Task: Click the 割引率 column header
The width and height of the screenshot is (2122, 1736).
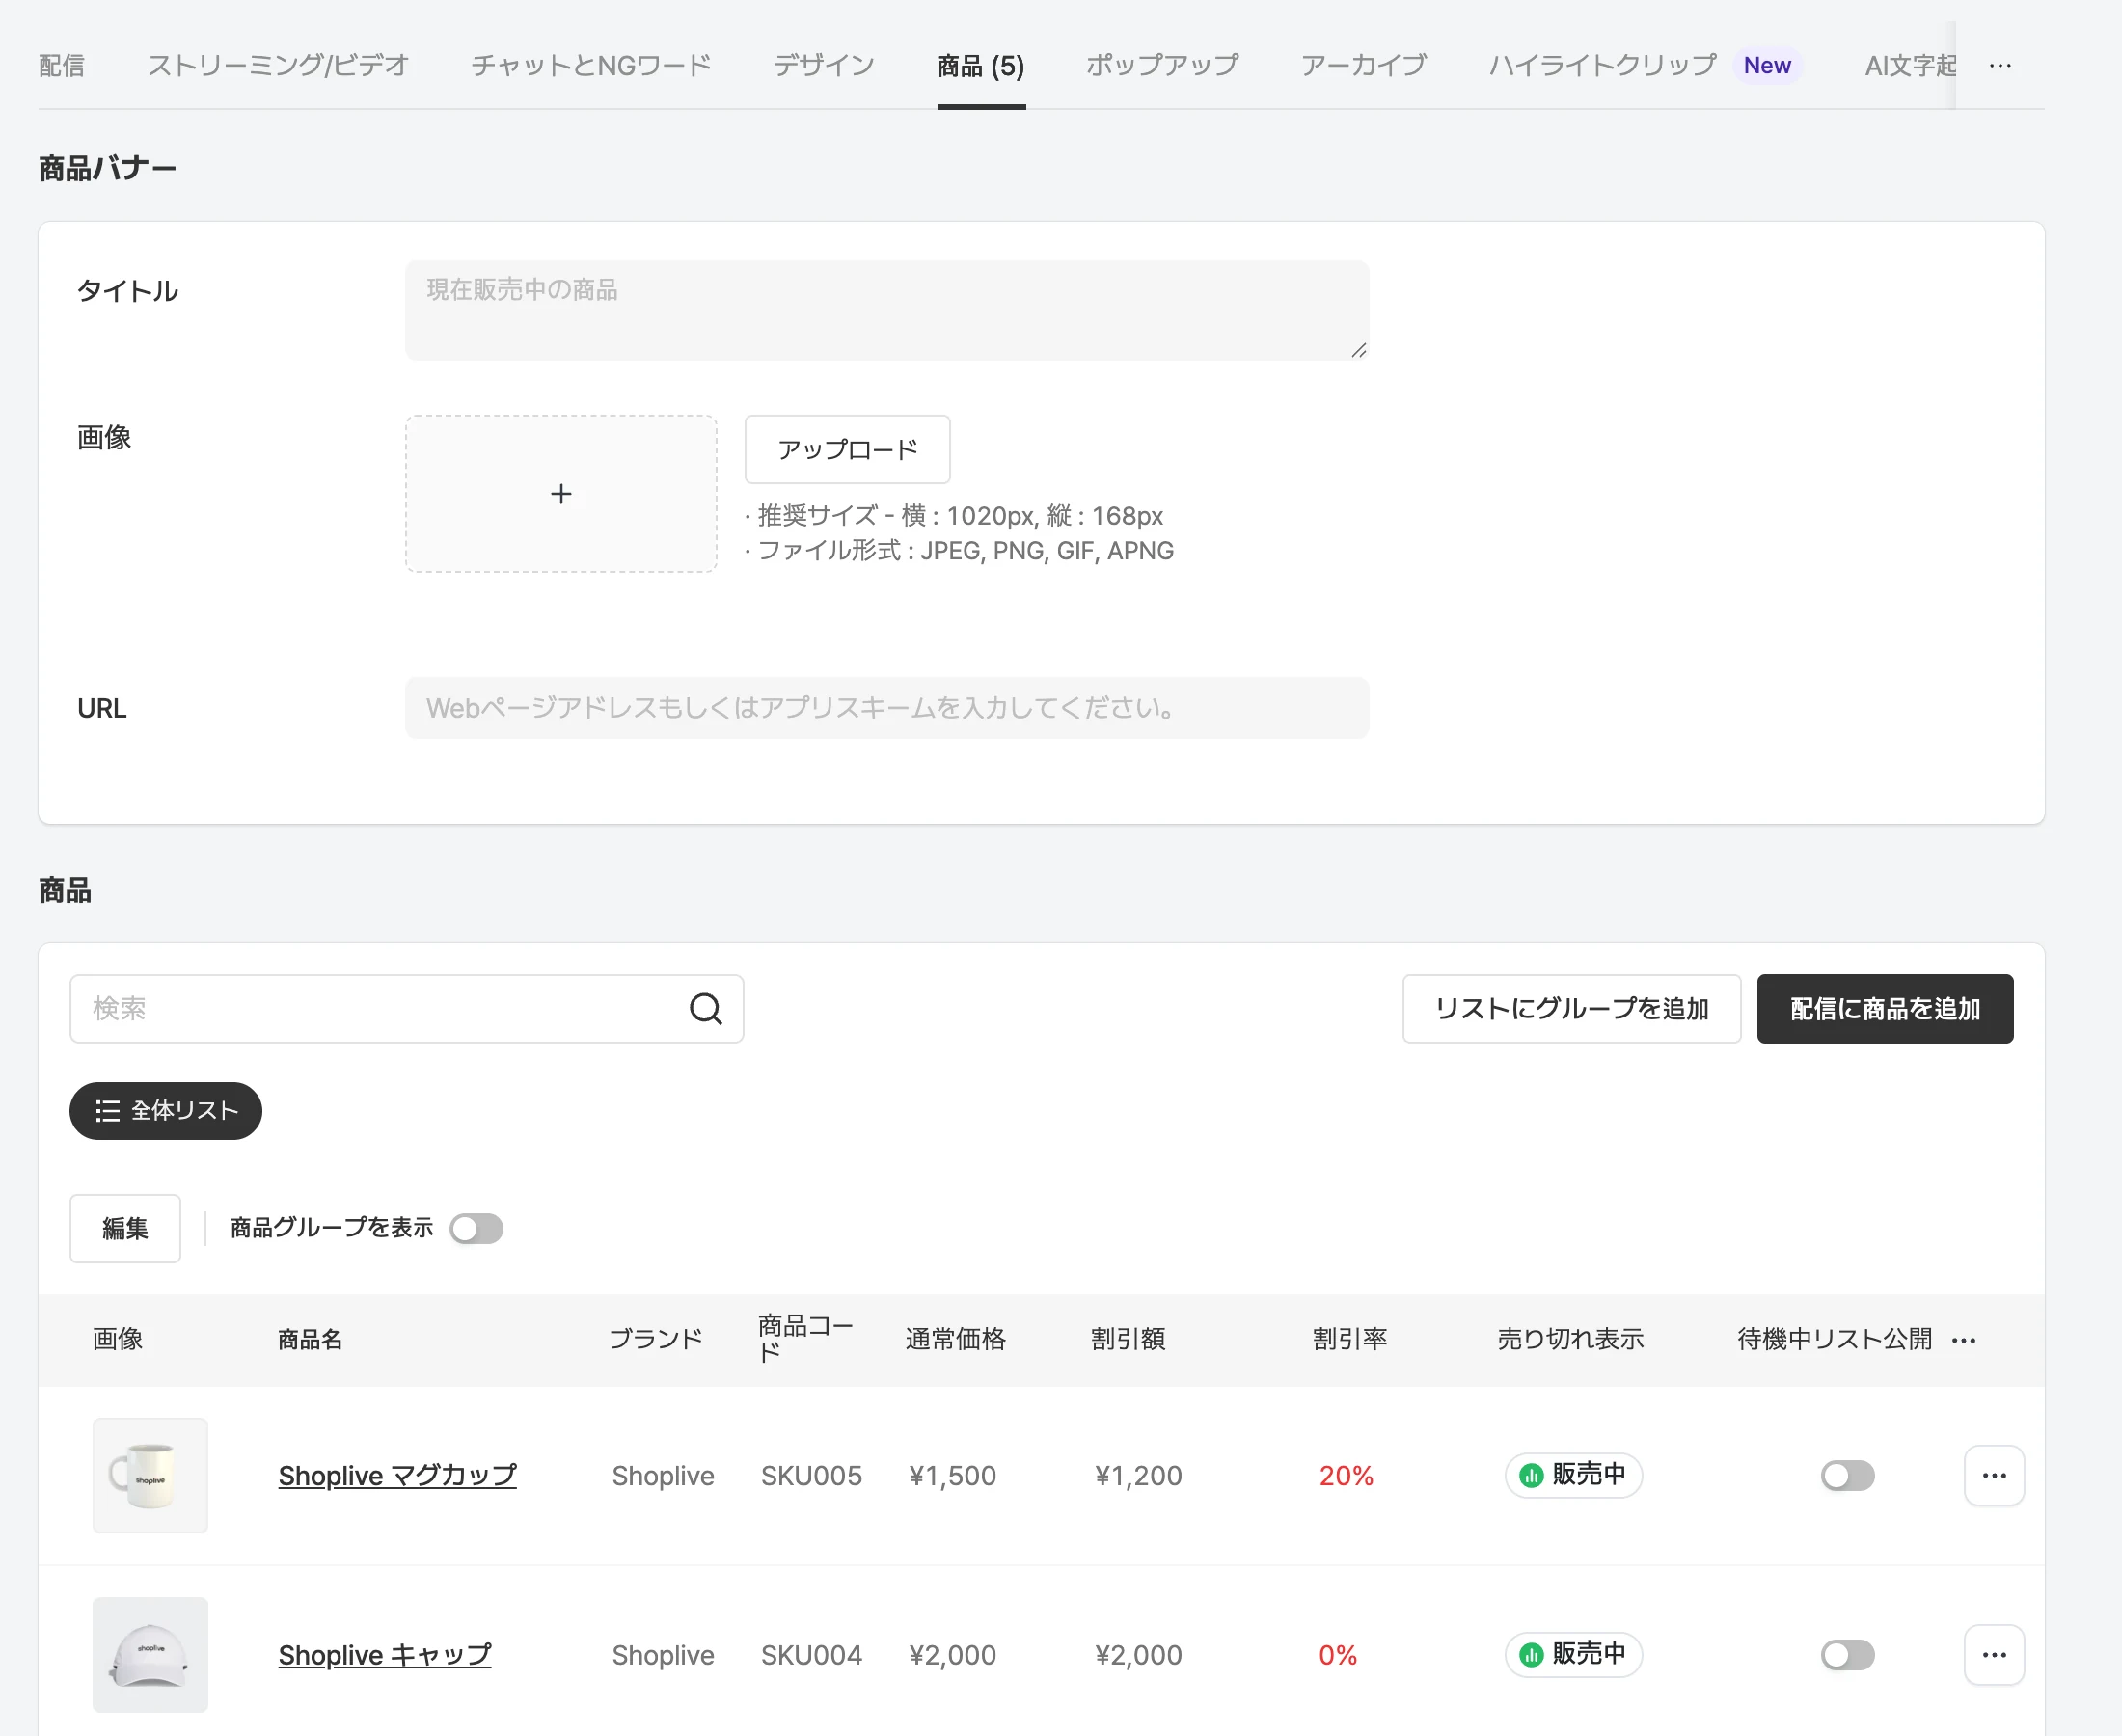Action: click(1349, 1339)
